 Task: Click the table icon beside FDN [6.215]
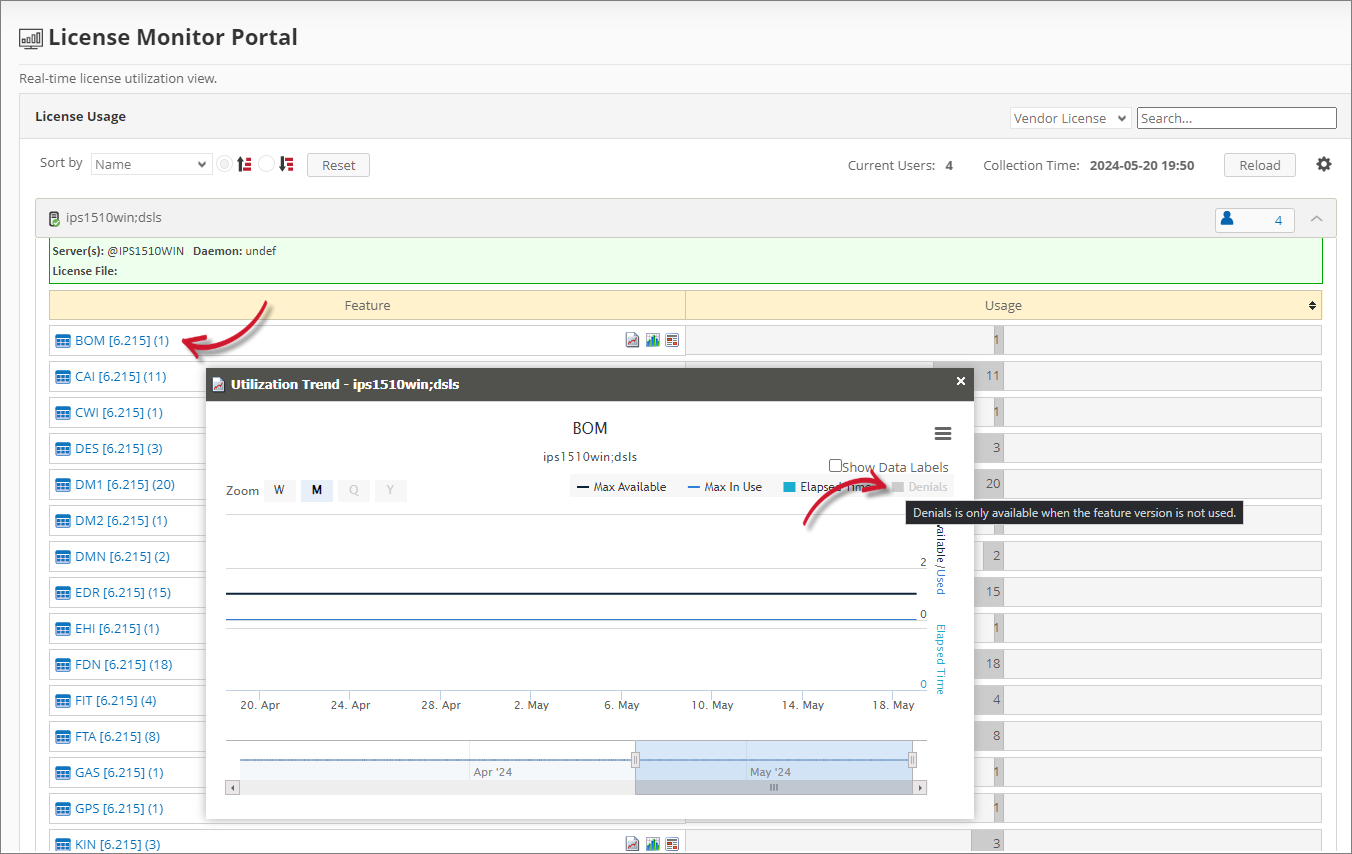click(63, 665)
